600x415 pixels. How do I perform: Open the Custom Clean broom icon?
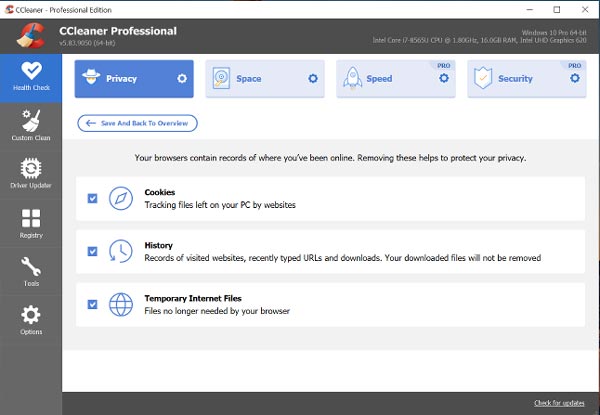pos(31,120)
